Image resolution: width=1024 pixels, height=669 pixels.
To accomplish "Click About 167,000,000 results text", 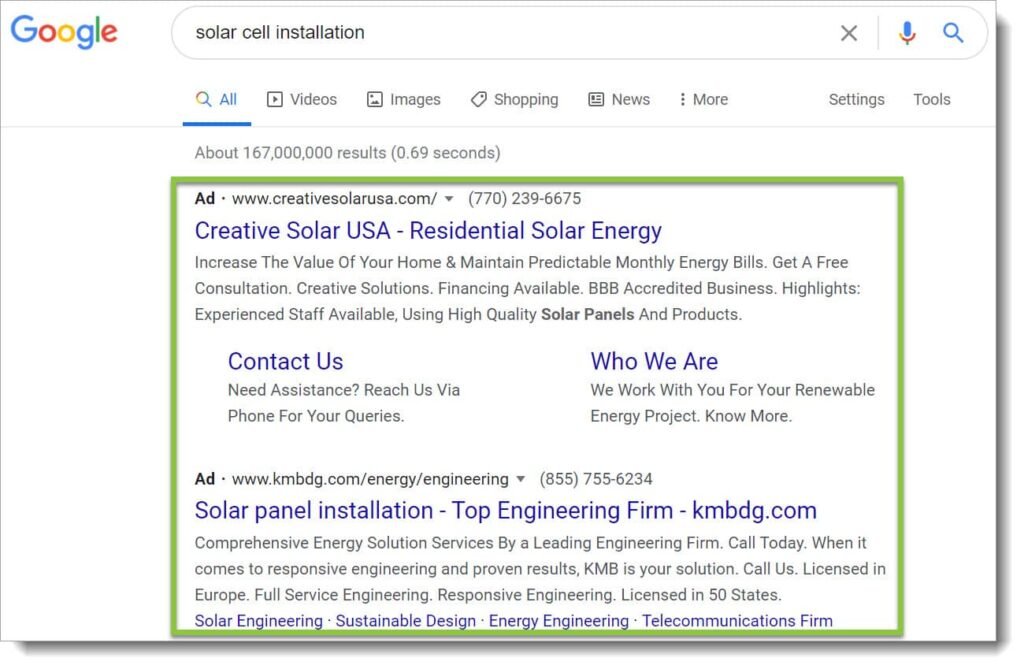I will [x=347, y=153].
